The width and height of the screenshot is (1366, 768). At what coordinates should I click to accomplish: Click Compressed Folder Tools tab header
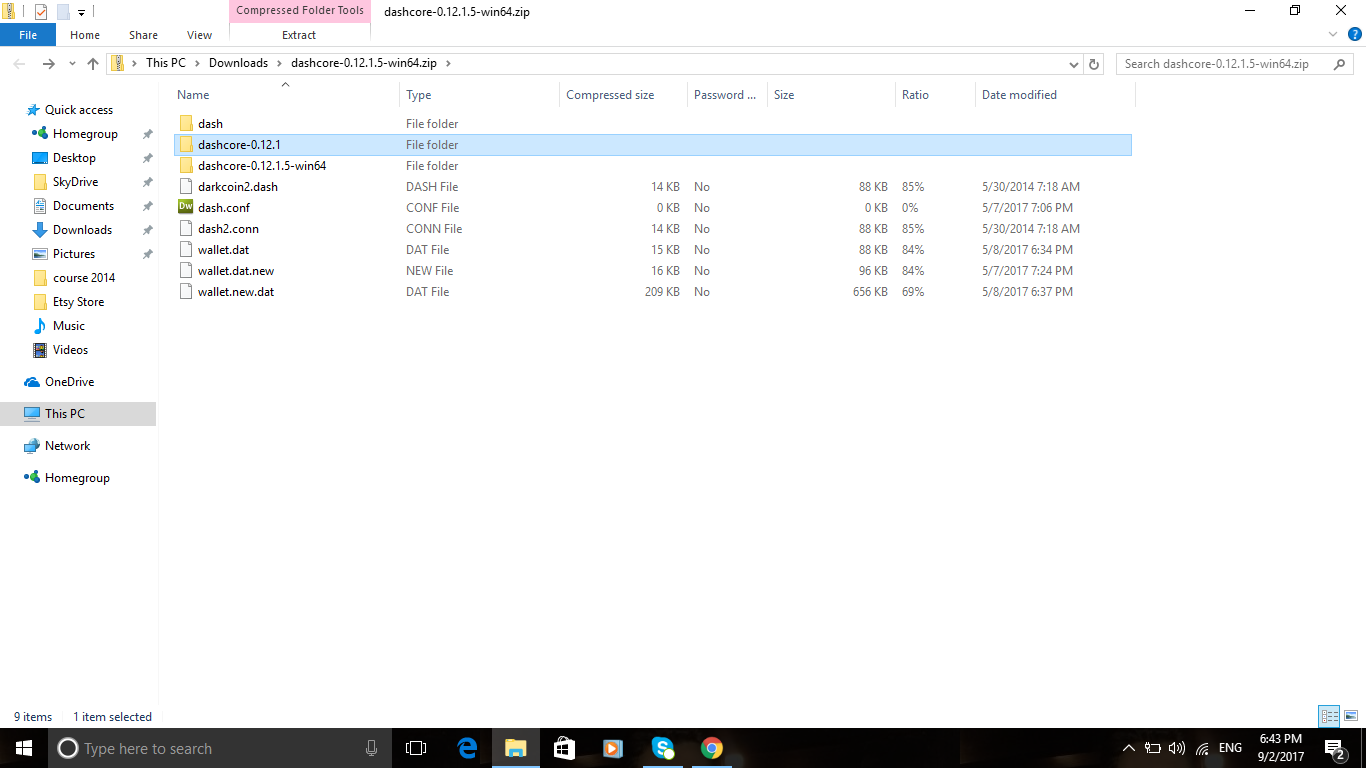tap(300, 11)
